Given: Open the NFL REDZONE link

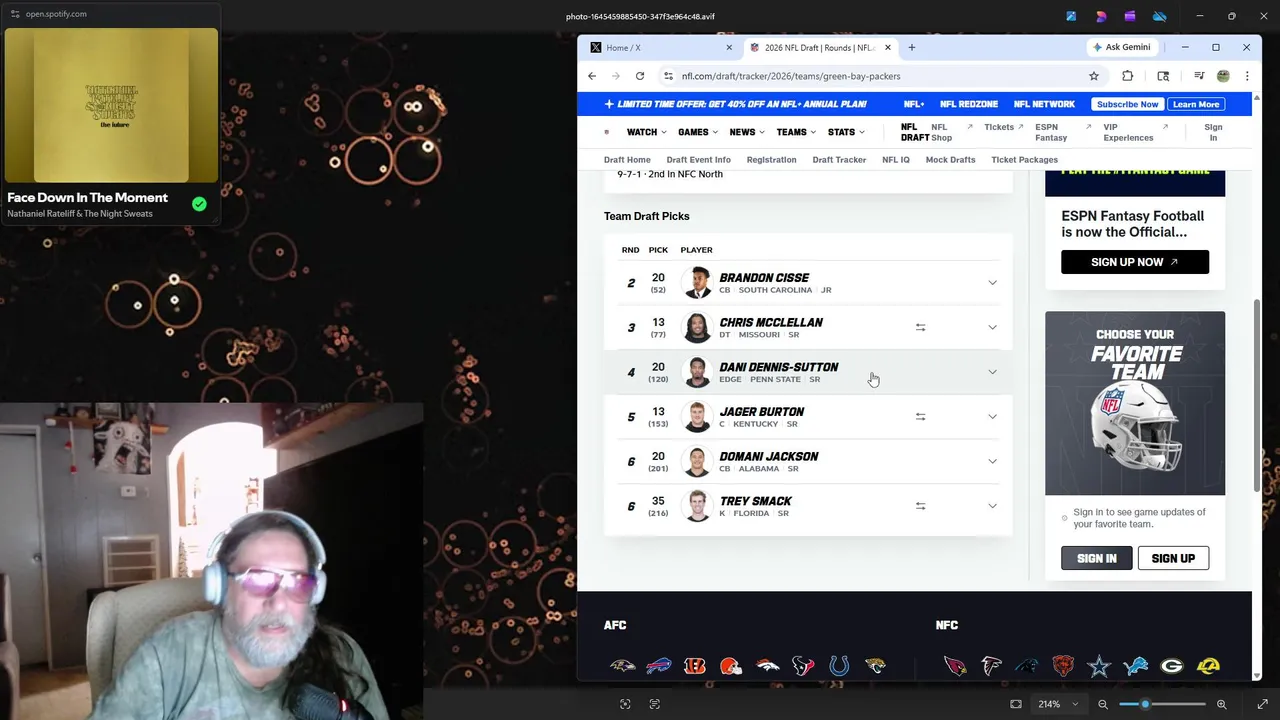Looking at the screenshot, I should (969, 104).
